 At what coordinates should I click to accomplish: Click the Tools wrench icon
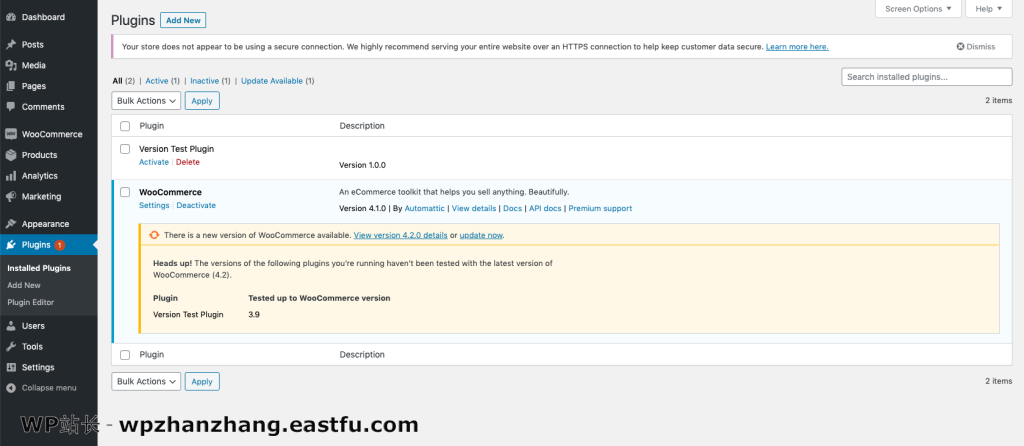pos(10,347)
